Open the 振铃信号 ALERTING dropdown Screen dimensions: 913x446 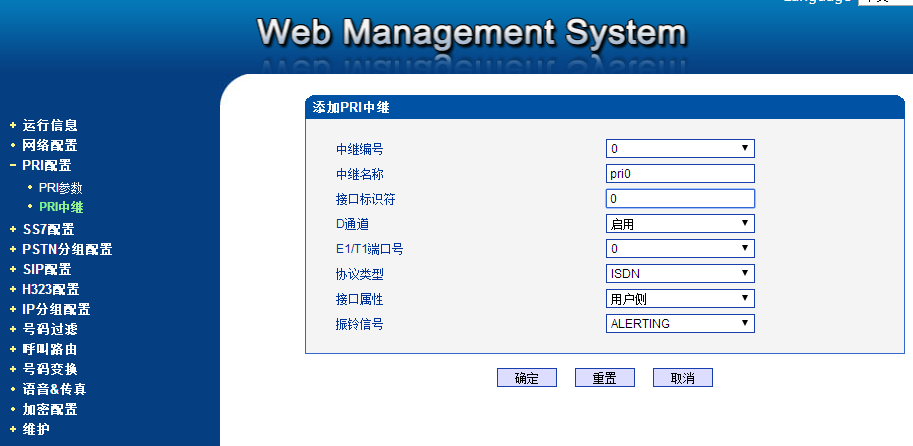point(680,323)
